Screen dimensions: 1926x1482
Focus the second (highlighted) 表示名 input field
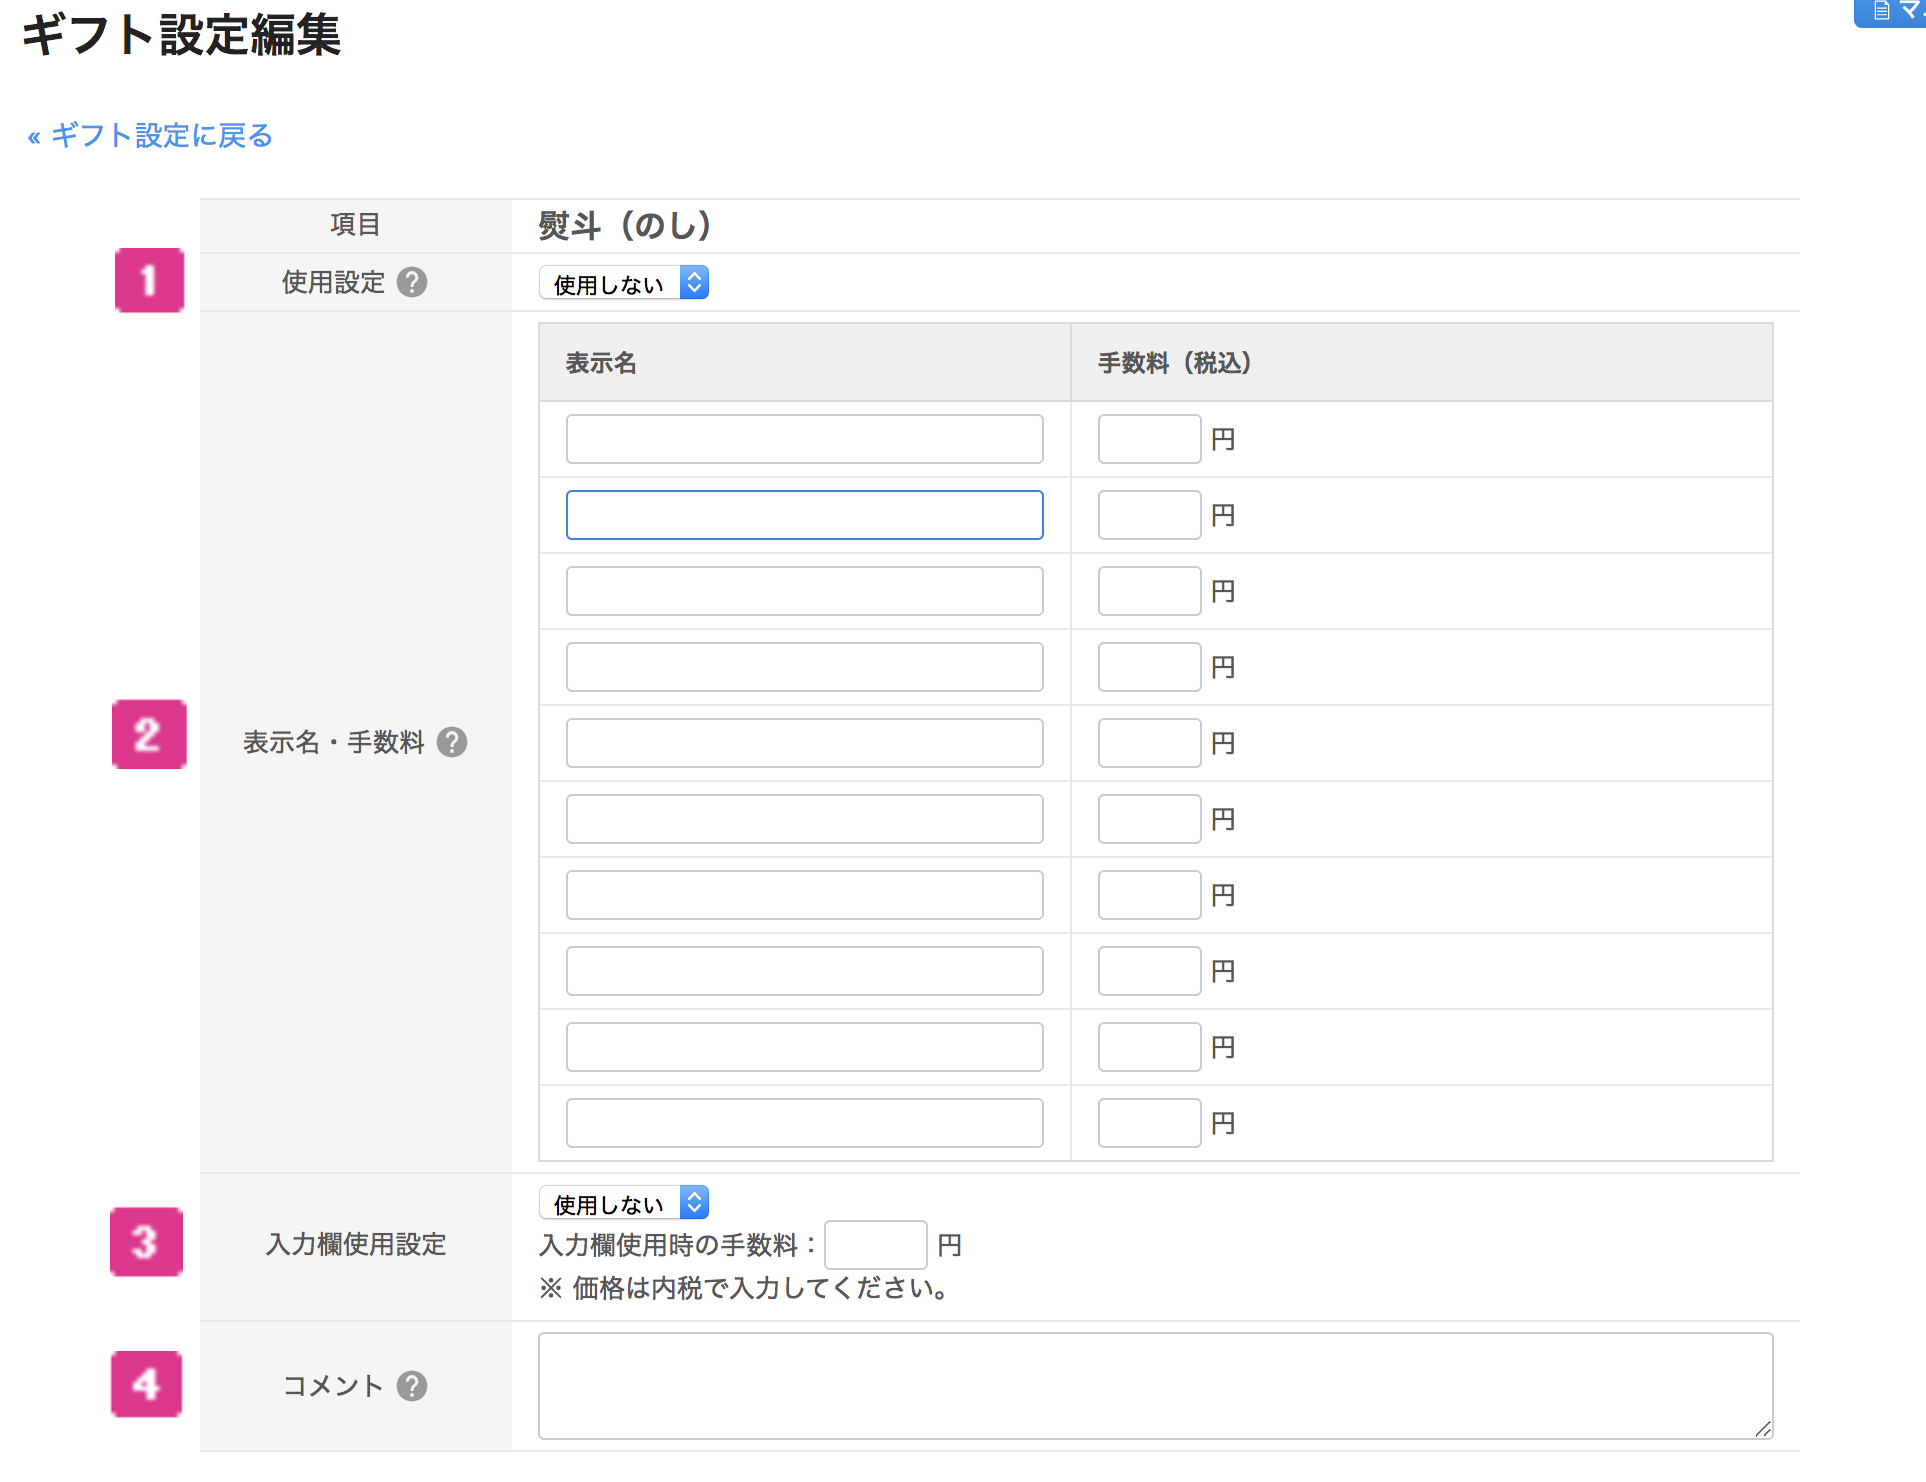pos(805,515)
